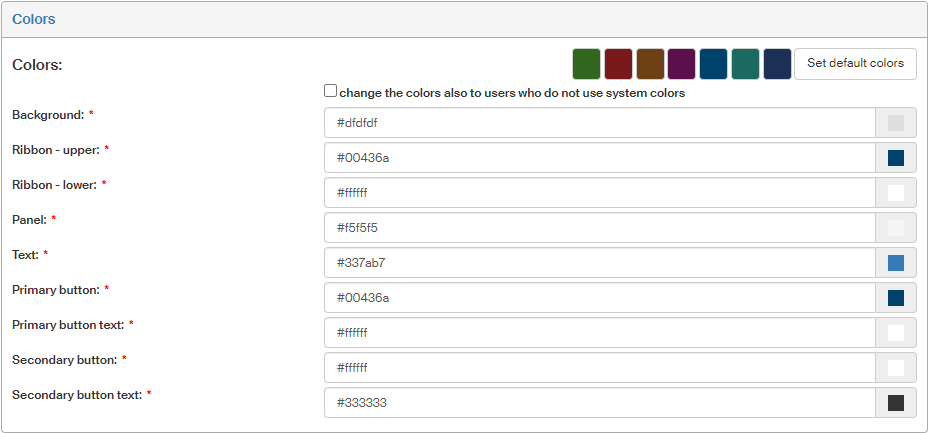Click the Colors panel heading
The height and width of the screenshot is (433, 928).
click(34, 19)
